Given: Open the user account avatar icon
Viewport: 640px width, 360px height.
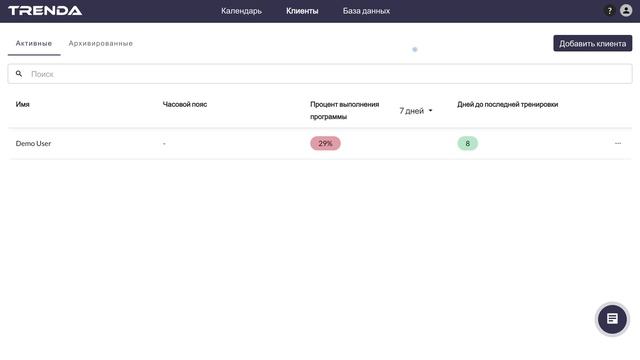Looking at the screenshot, I should (626, 11).
